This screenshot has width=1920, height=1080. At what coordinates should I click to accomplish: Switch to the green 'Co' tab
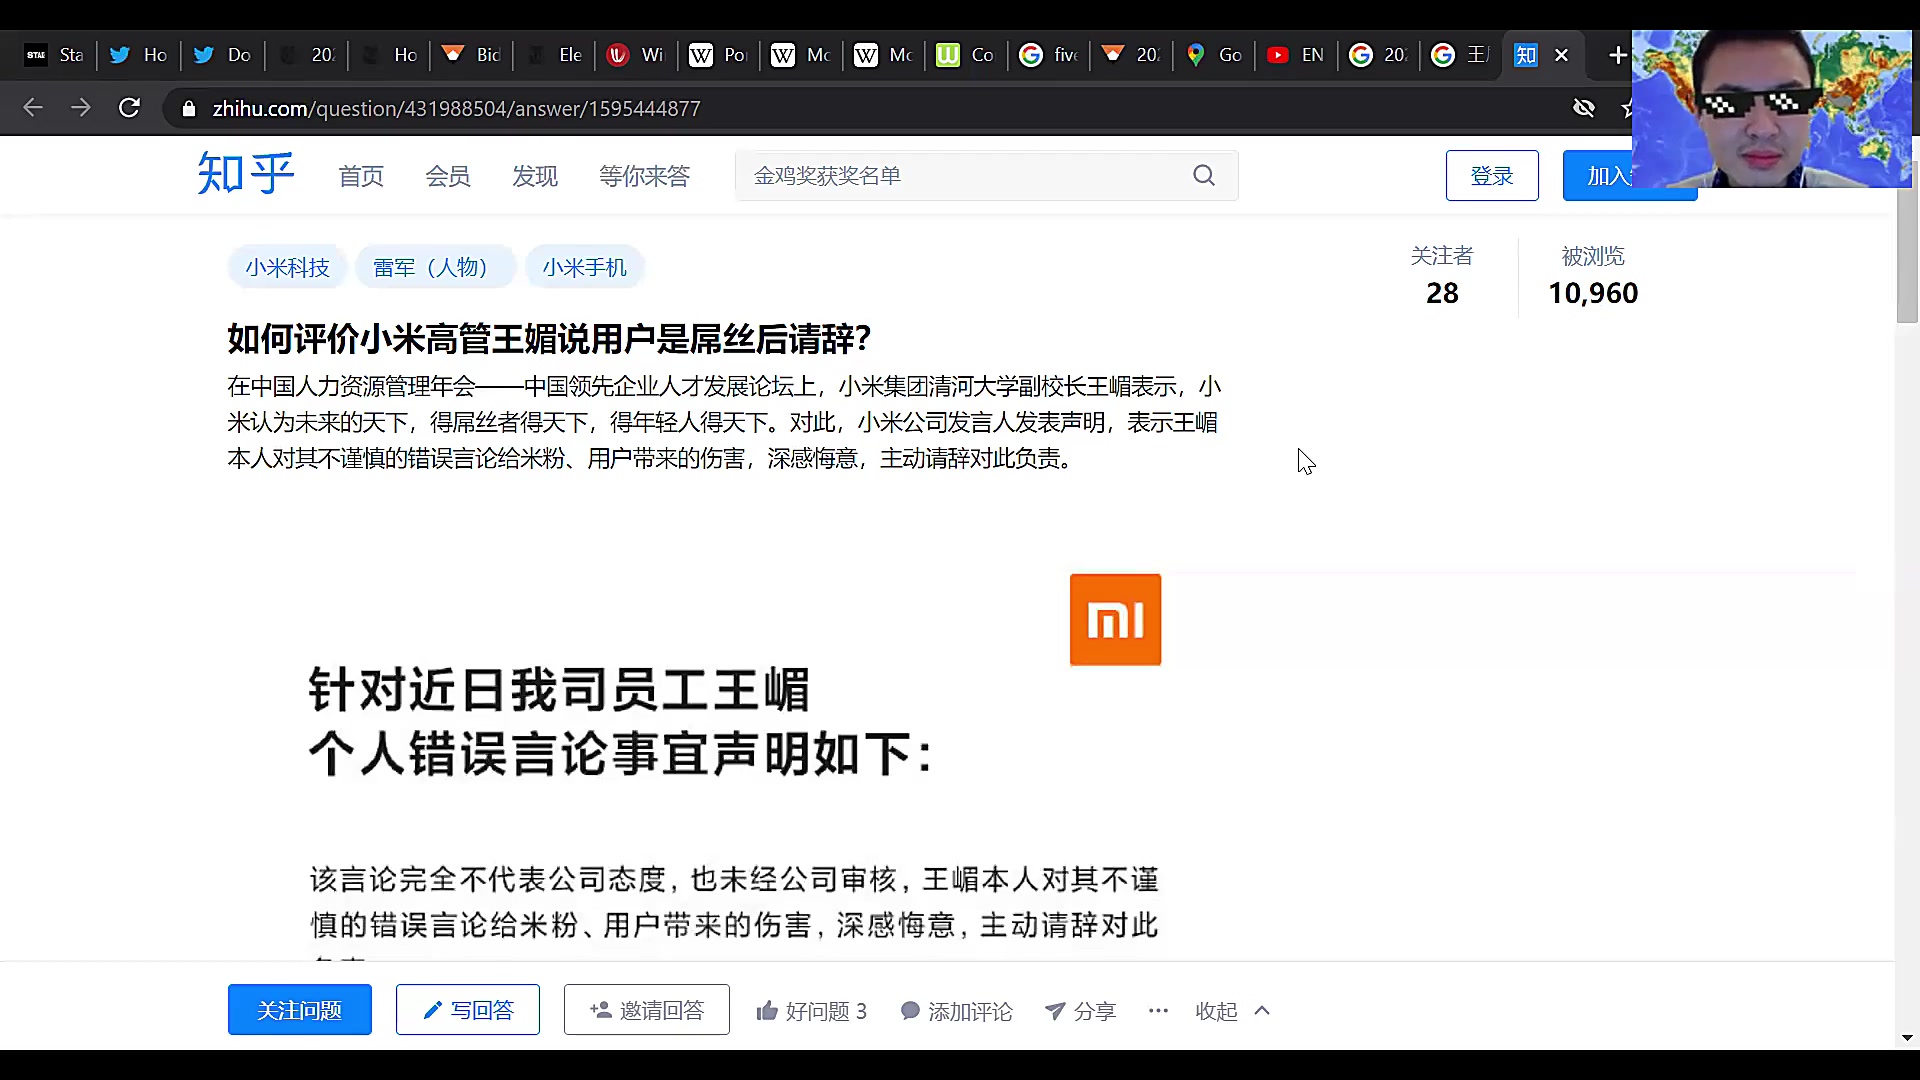(966, 55)
